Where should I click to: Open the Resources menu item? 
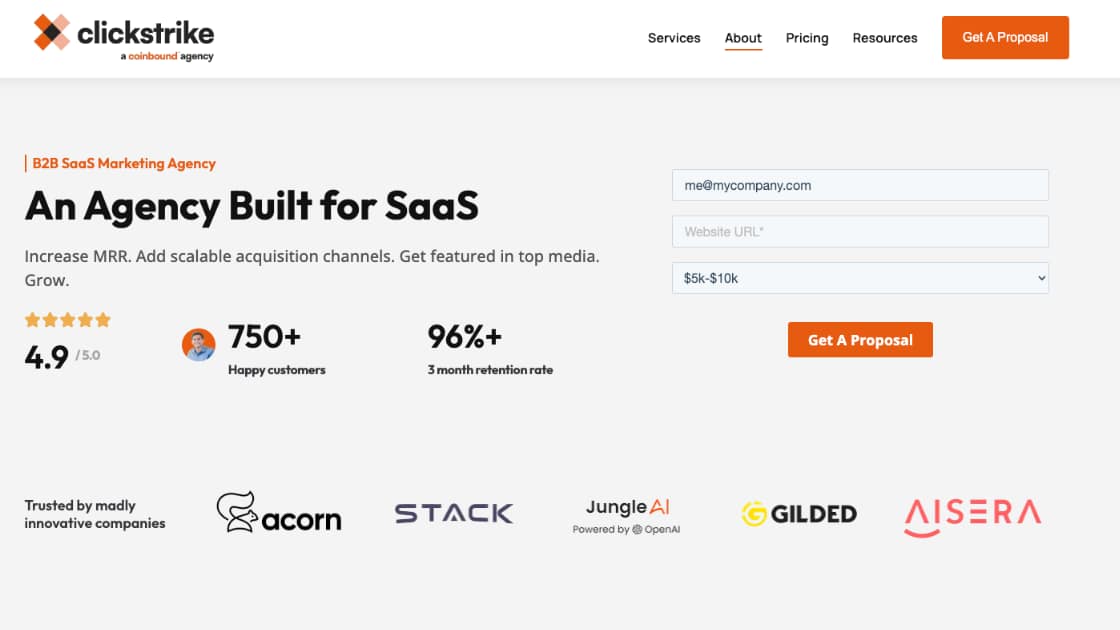[x=884, y=38]
